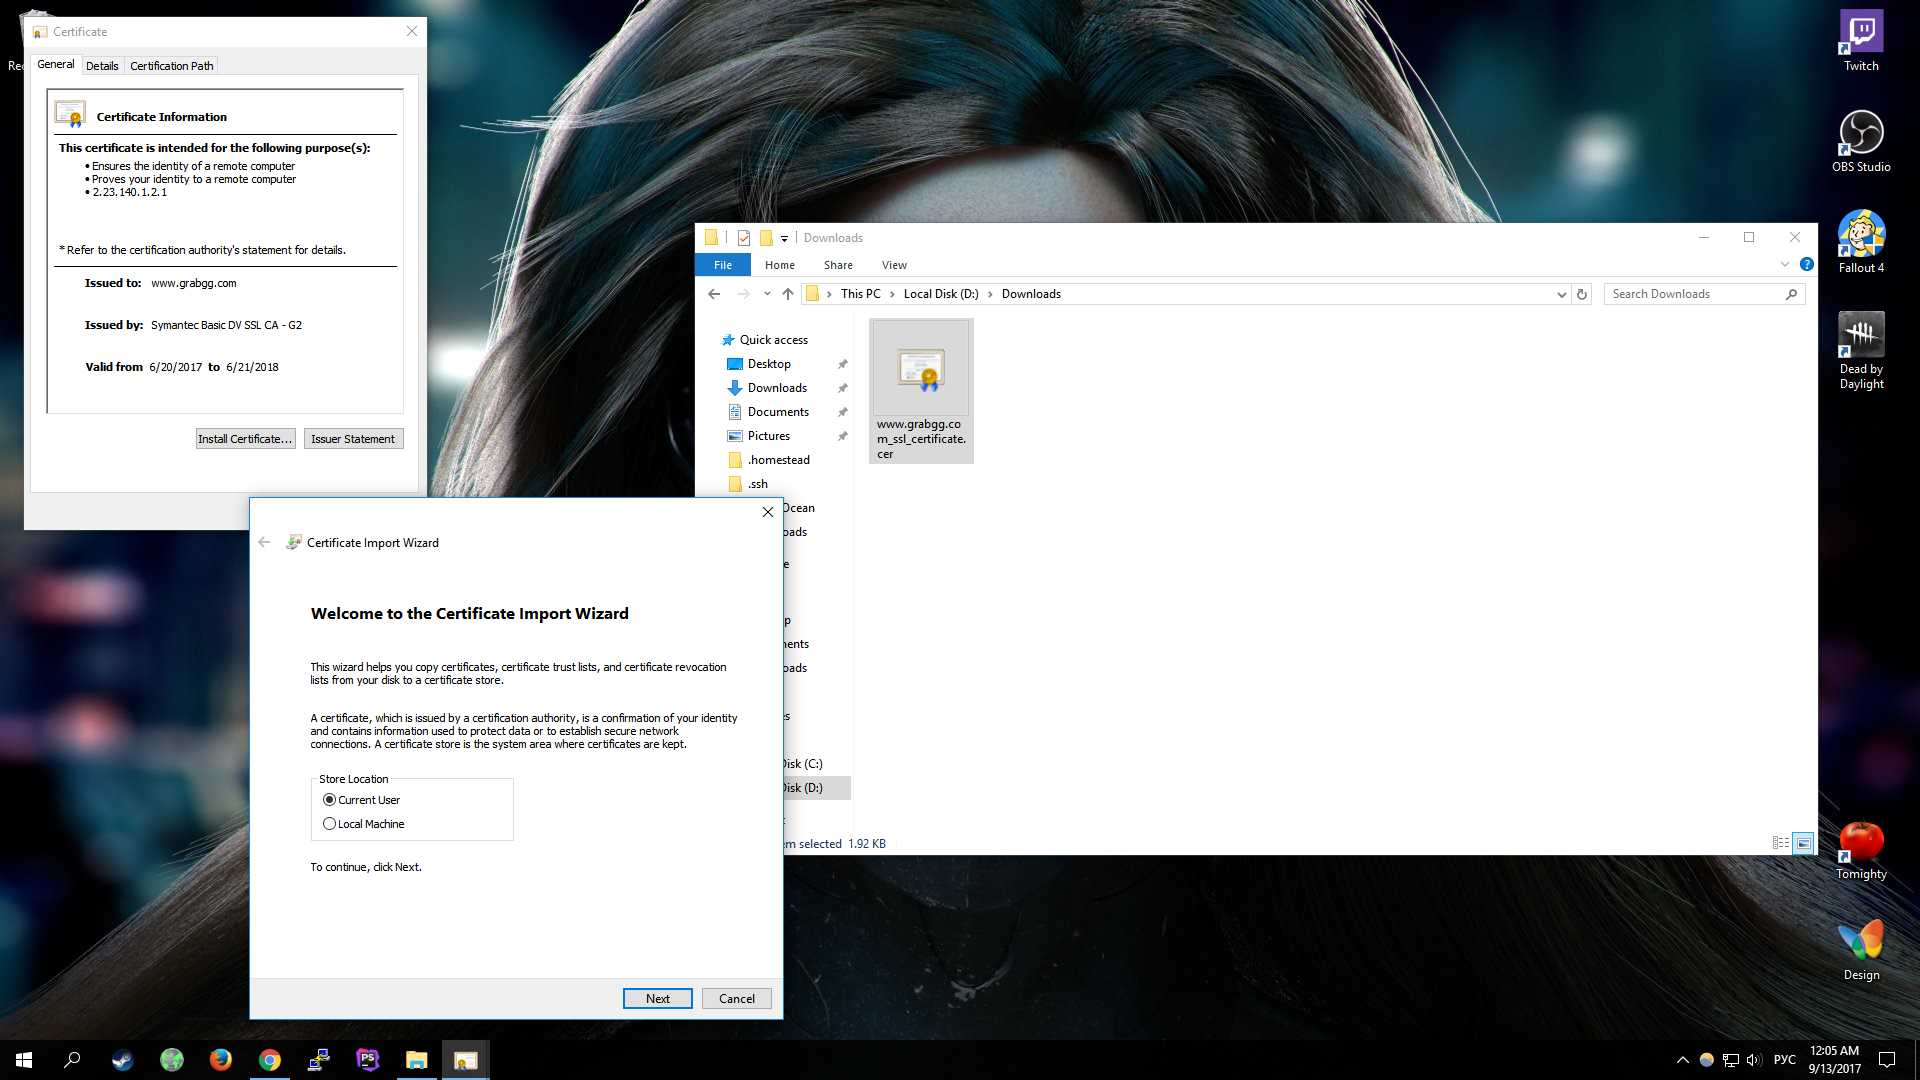Go back in Downloads explorer window
1920x1080 pixels.
(714, 294)
